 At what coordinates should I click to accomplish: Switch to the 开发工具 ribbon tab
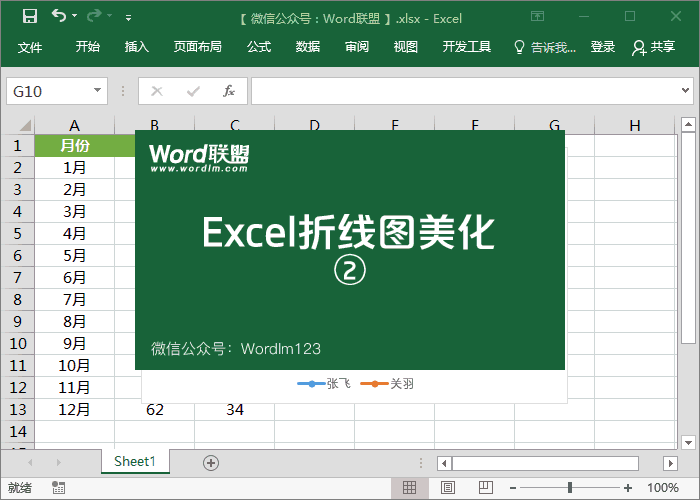pyautogui.click(x=467, y=46)
